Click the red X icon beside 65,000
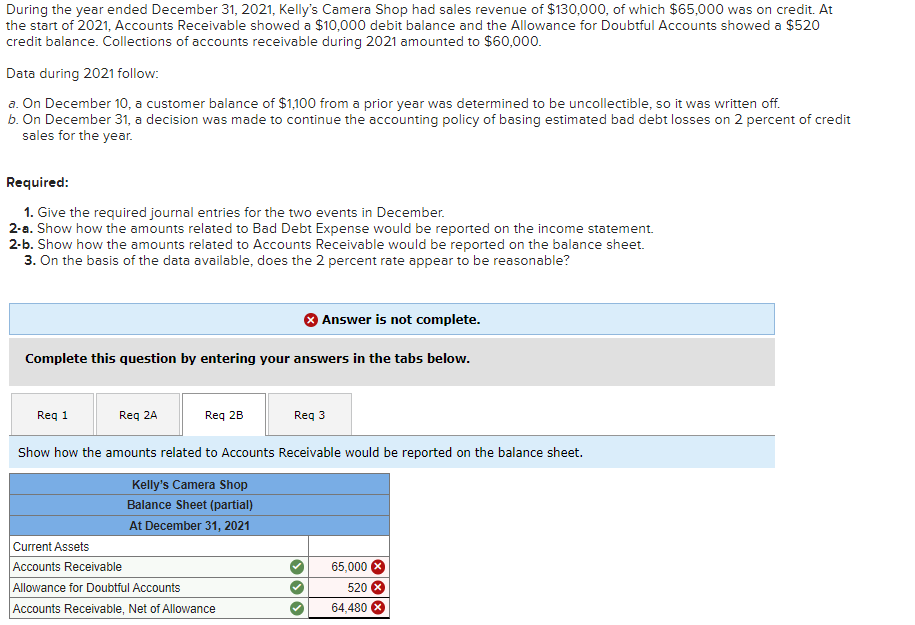Screen dimensions: 915x625 (x=378, y=567)
